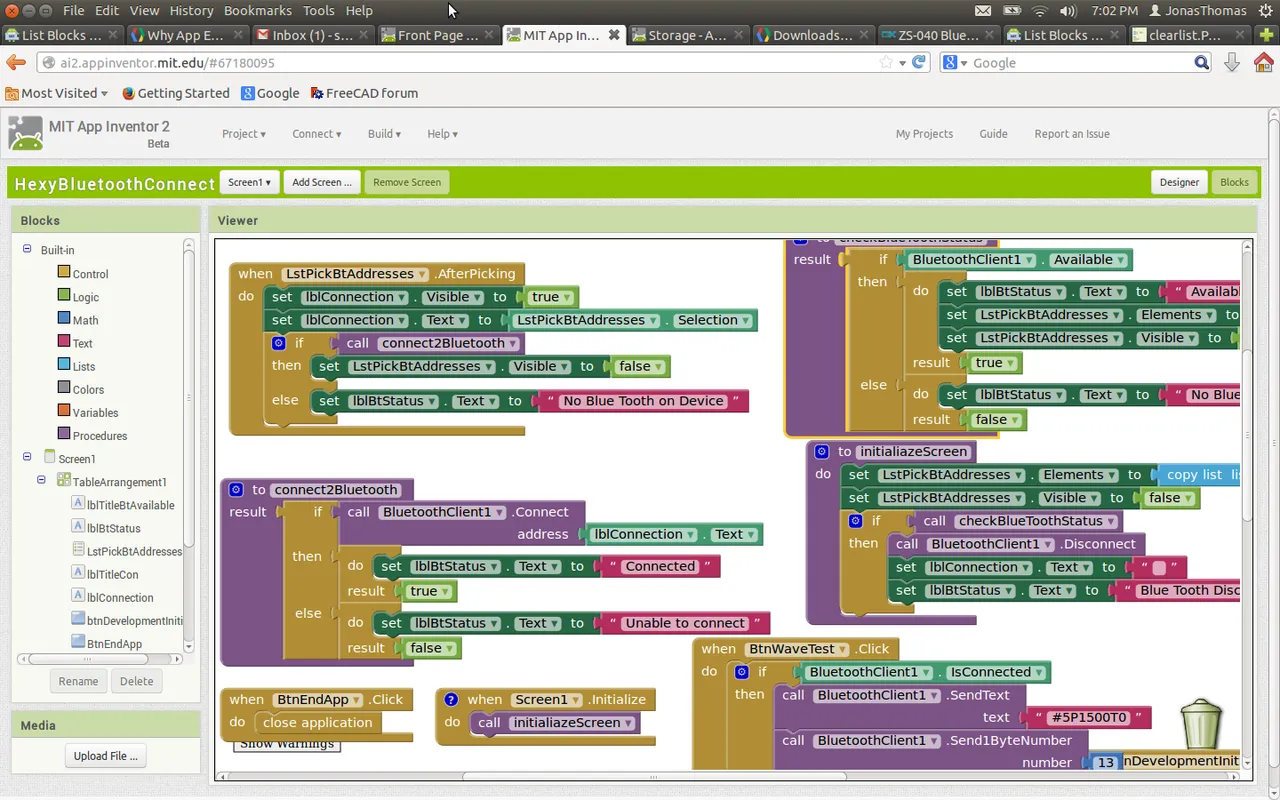The image size is (1280, 800).
Task: Switch to the Front Page browser tab
Action: (x=439, y=35)
